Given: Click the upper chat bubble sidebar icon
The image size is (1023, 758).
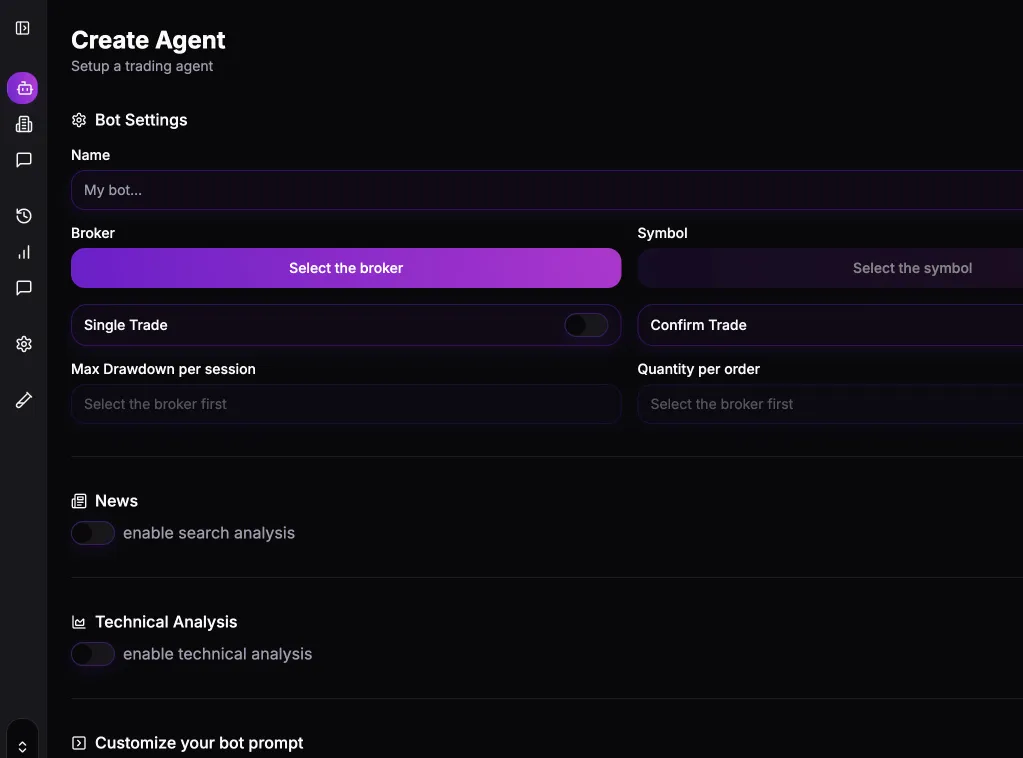Looking at the screenshot, I should pyautogui.click(x=24, y=160).
